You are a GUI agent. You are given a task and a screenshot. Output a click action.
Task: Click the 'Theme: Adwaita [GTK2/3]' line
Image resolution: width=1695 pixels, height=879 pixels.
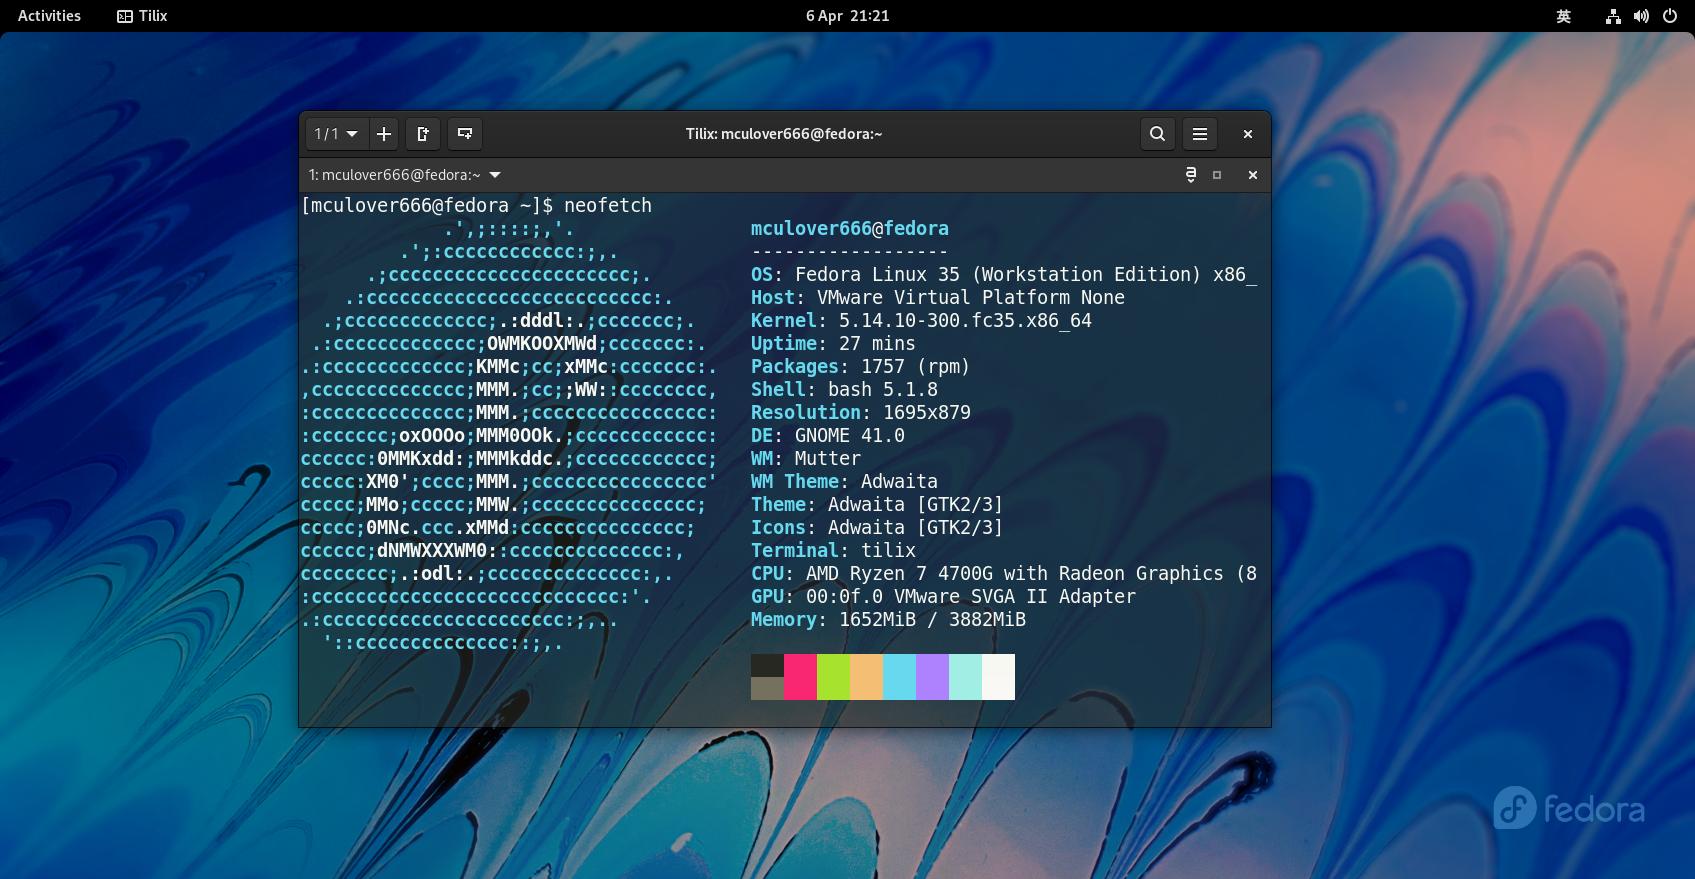[x=877, y=505]
